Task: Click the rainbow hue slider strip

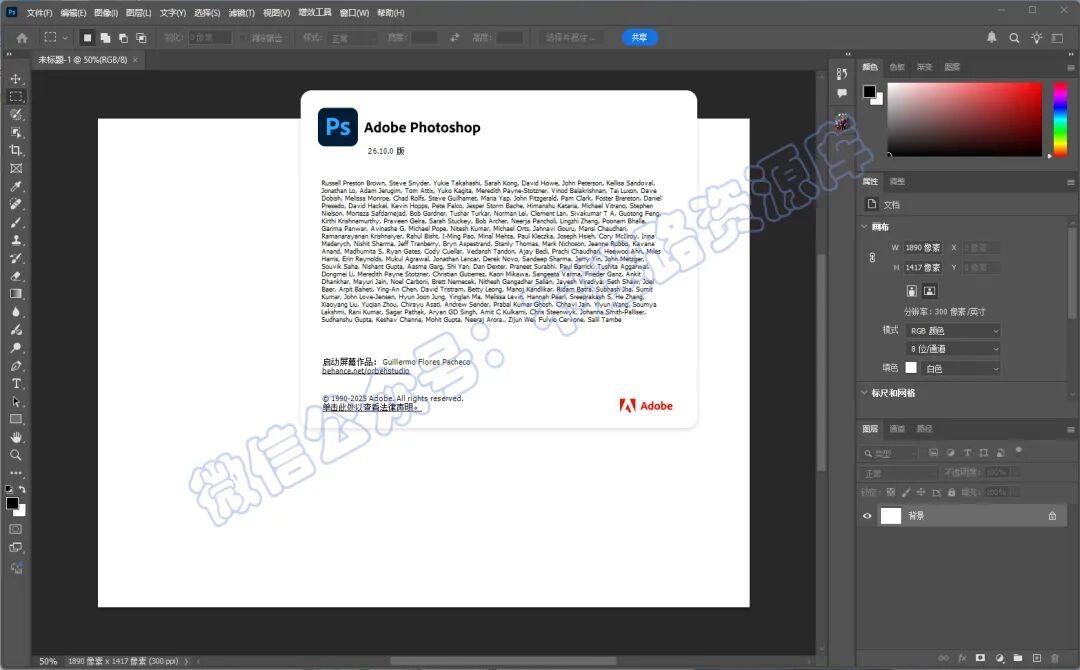Action: 1060,119
